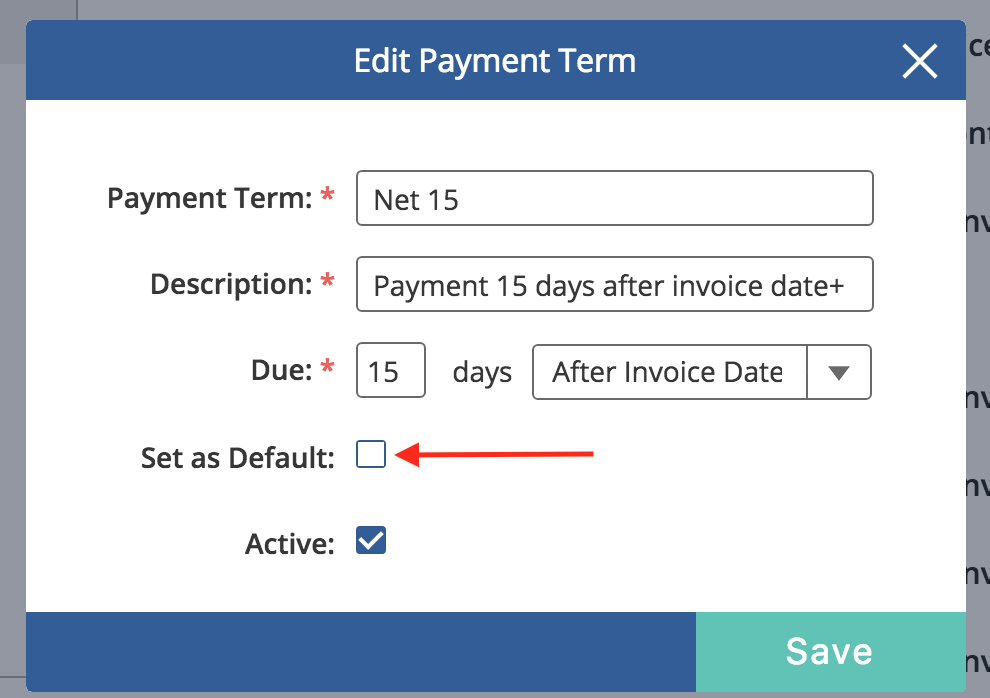Click the red required asterisk beside Payment Term
The height and width of the screenshot is (698, 990).
point(328,197)
